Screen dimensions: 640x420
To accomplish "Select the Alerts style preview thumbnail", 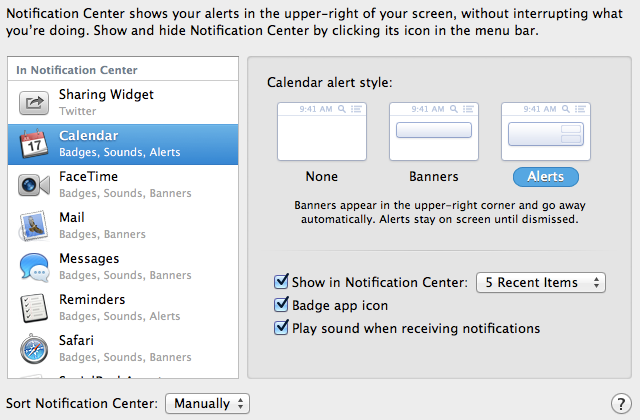I will pyautogui.click(x=546, y=131).
